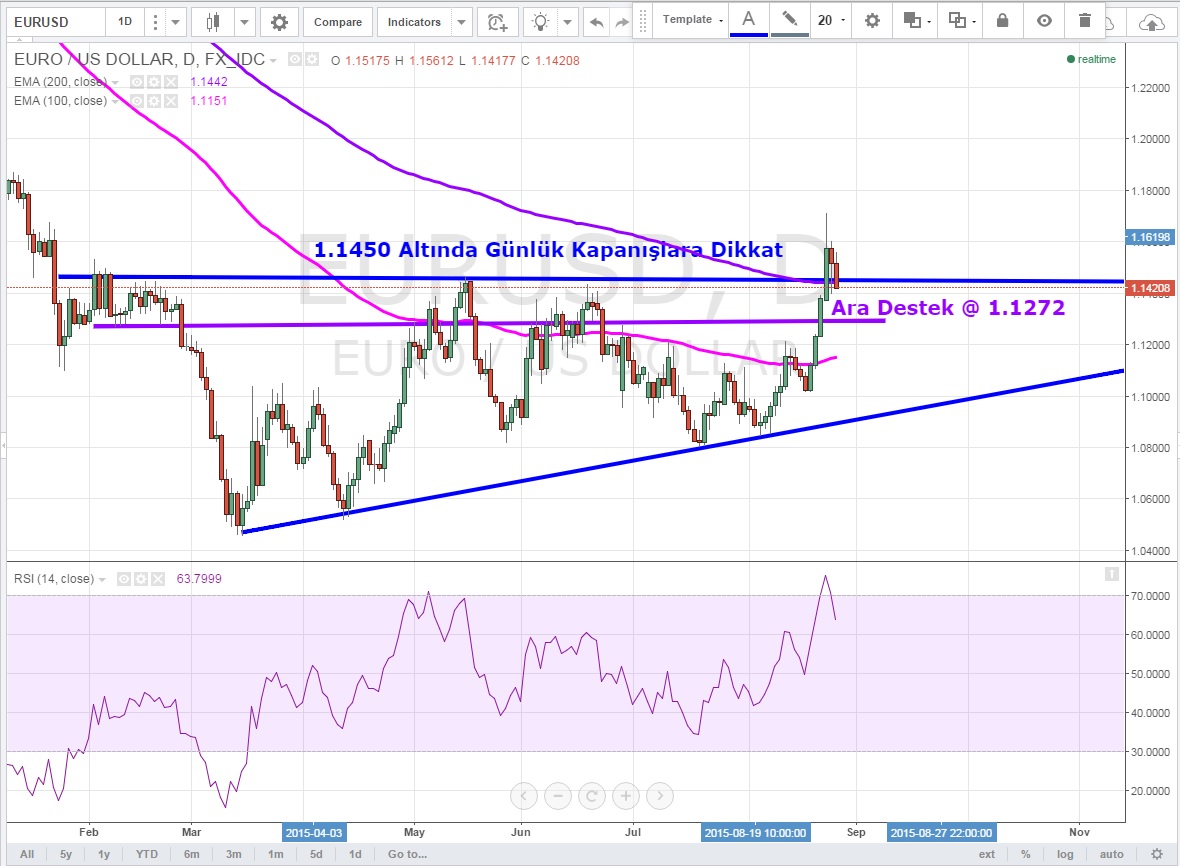
Task: Expand the Template dropdown
Action: pos(693,20)
